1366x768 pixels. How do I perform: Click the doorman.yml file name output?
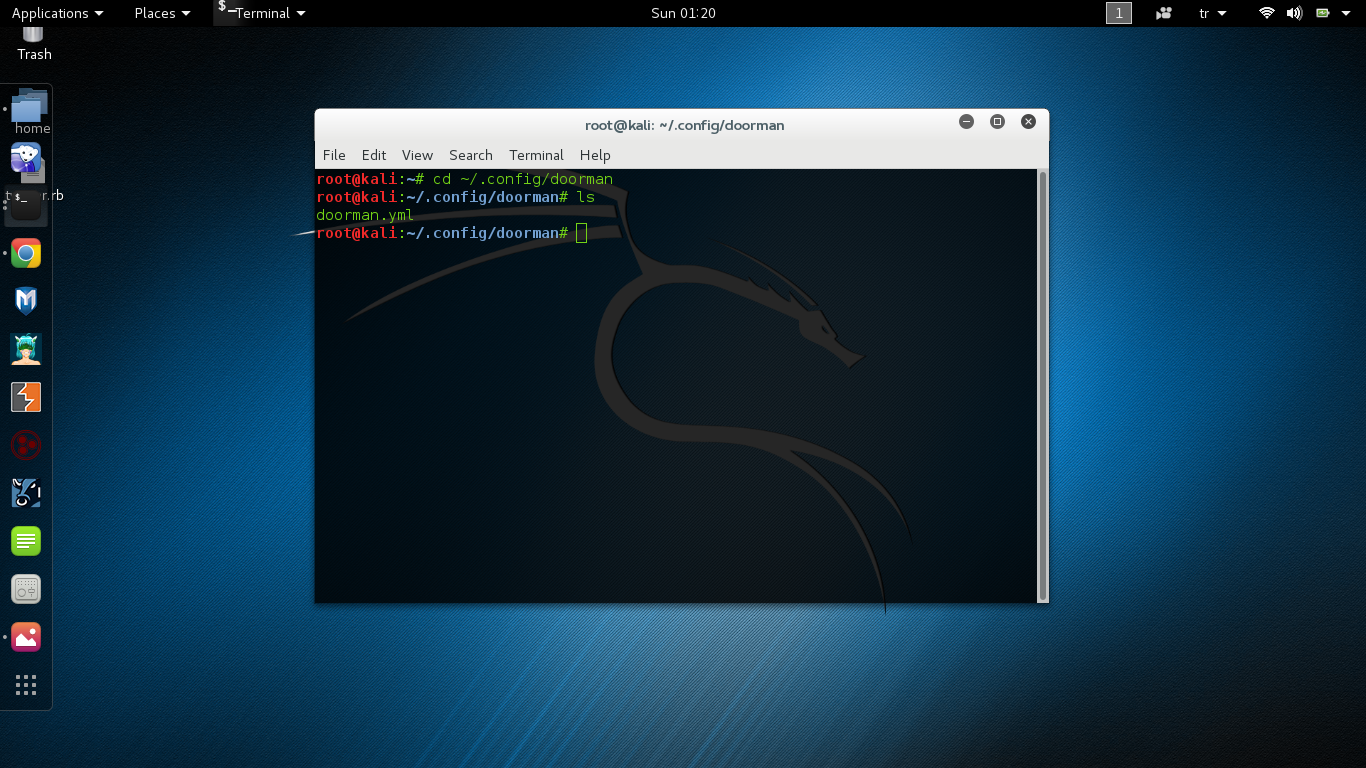coord(365,215)
